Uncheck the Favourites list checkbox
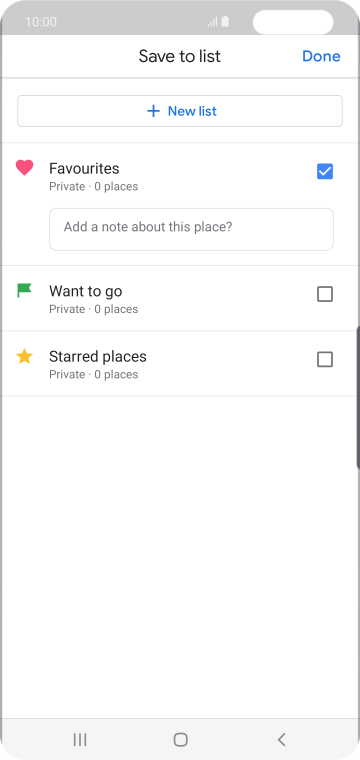 point(325,171)
